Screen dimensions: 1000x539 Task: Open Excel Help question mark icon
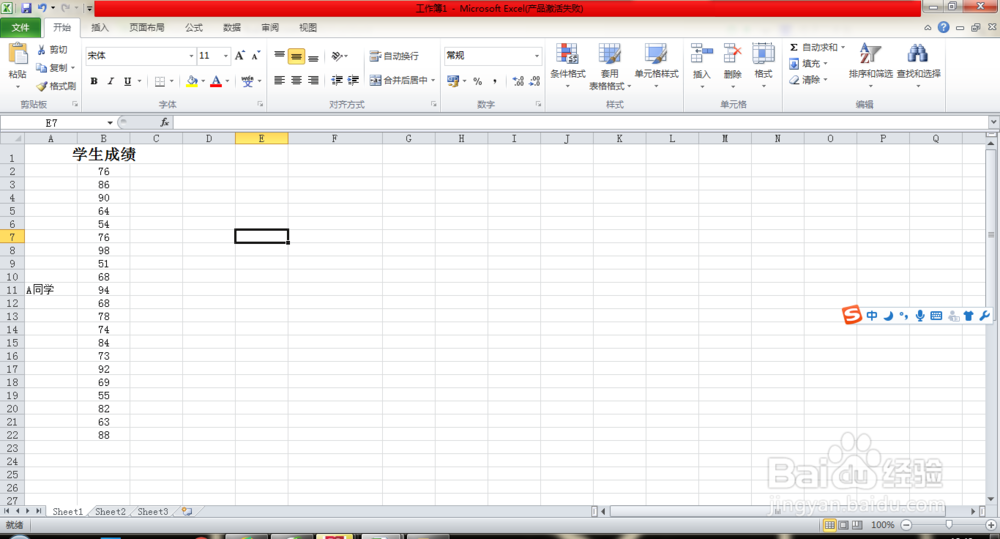[943, 27]
